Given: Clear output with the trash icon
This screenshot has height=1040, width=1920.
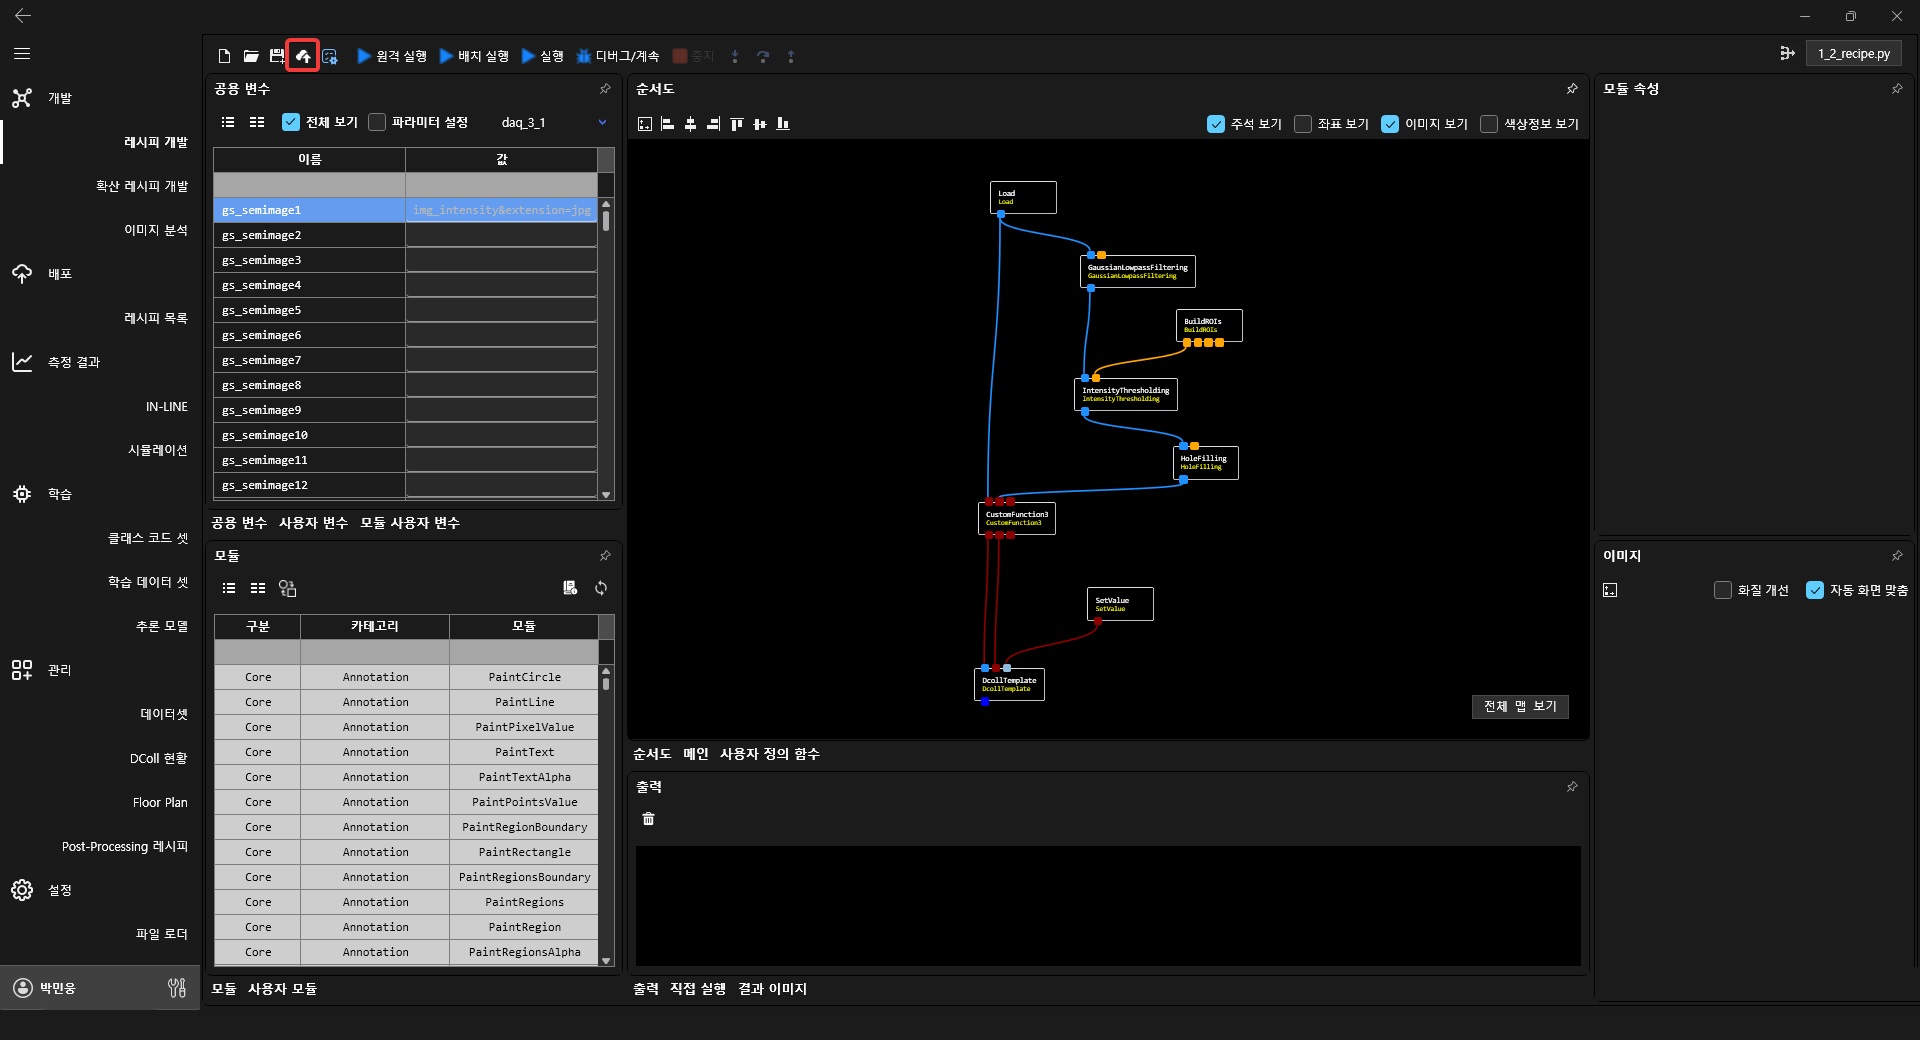Looking at the screenshot, I should point(648,819).
